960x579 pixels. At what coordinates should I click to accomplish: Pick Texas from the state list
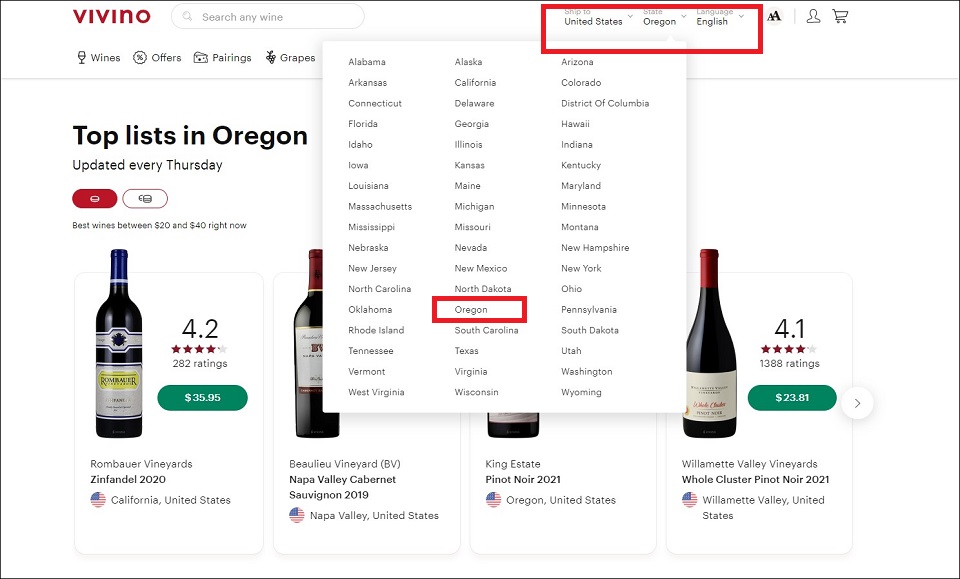467,351
